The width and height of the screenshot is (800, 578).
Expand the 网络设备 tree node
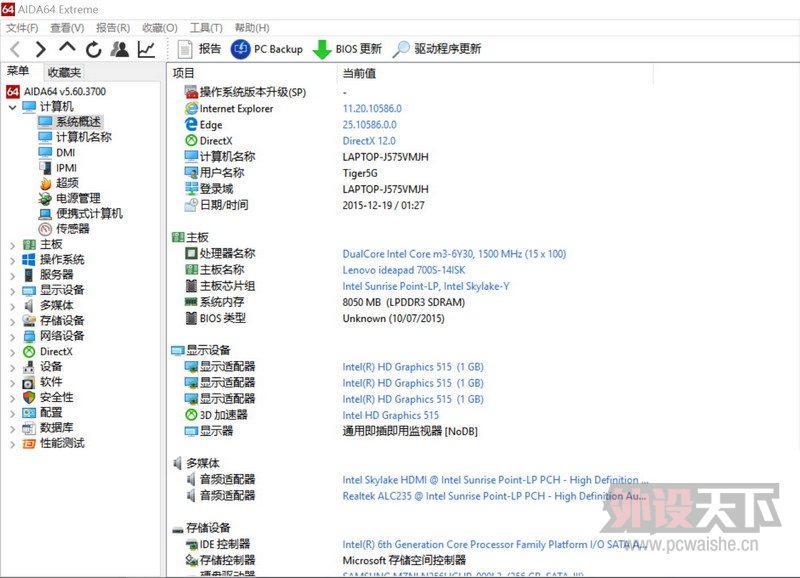pyautogui.click(x=13, y=337)
